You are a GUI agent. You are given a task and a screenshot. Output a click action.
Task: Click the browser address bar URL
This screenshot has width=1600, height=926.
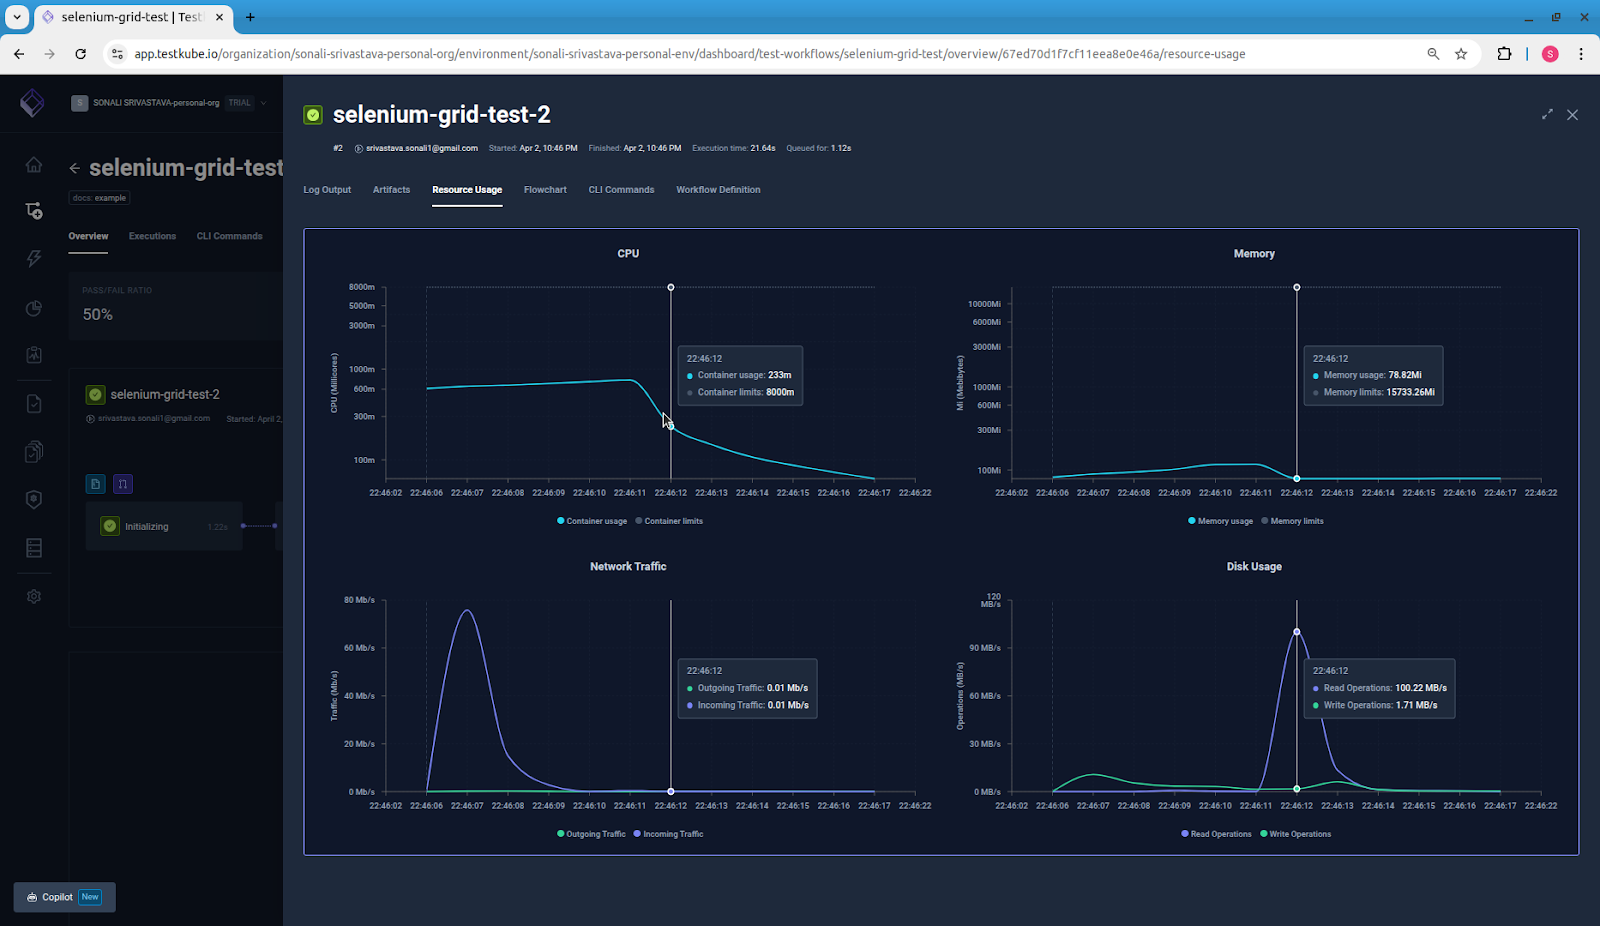tap(690, 54)
